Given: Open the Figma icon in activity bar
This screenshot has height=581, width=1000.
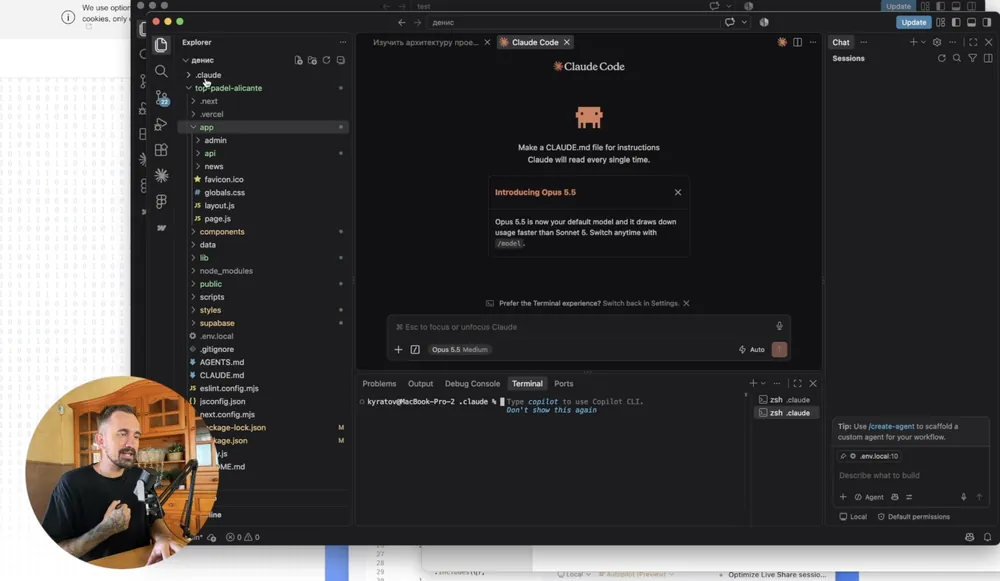Looking at the screenshot, I should pyautogui.click(x=161, y=202).
